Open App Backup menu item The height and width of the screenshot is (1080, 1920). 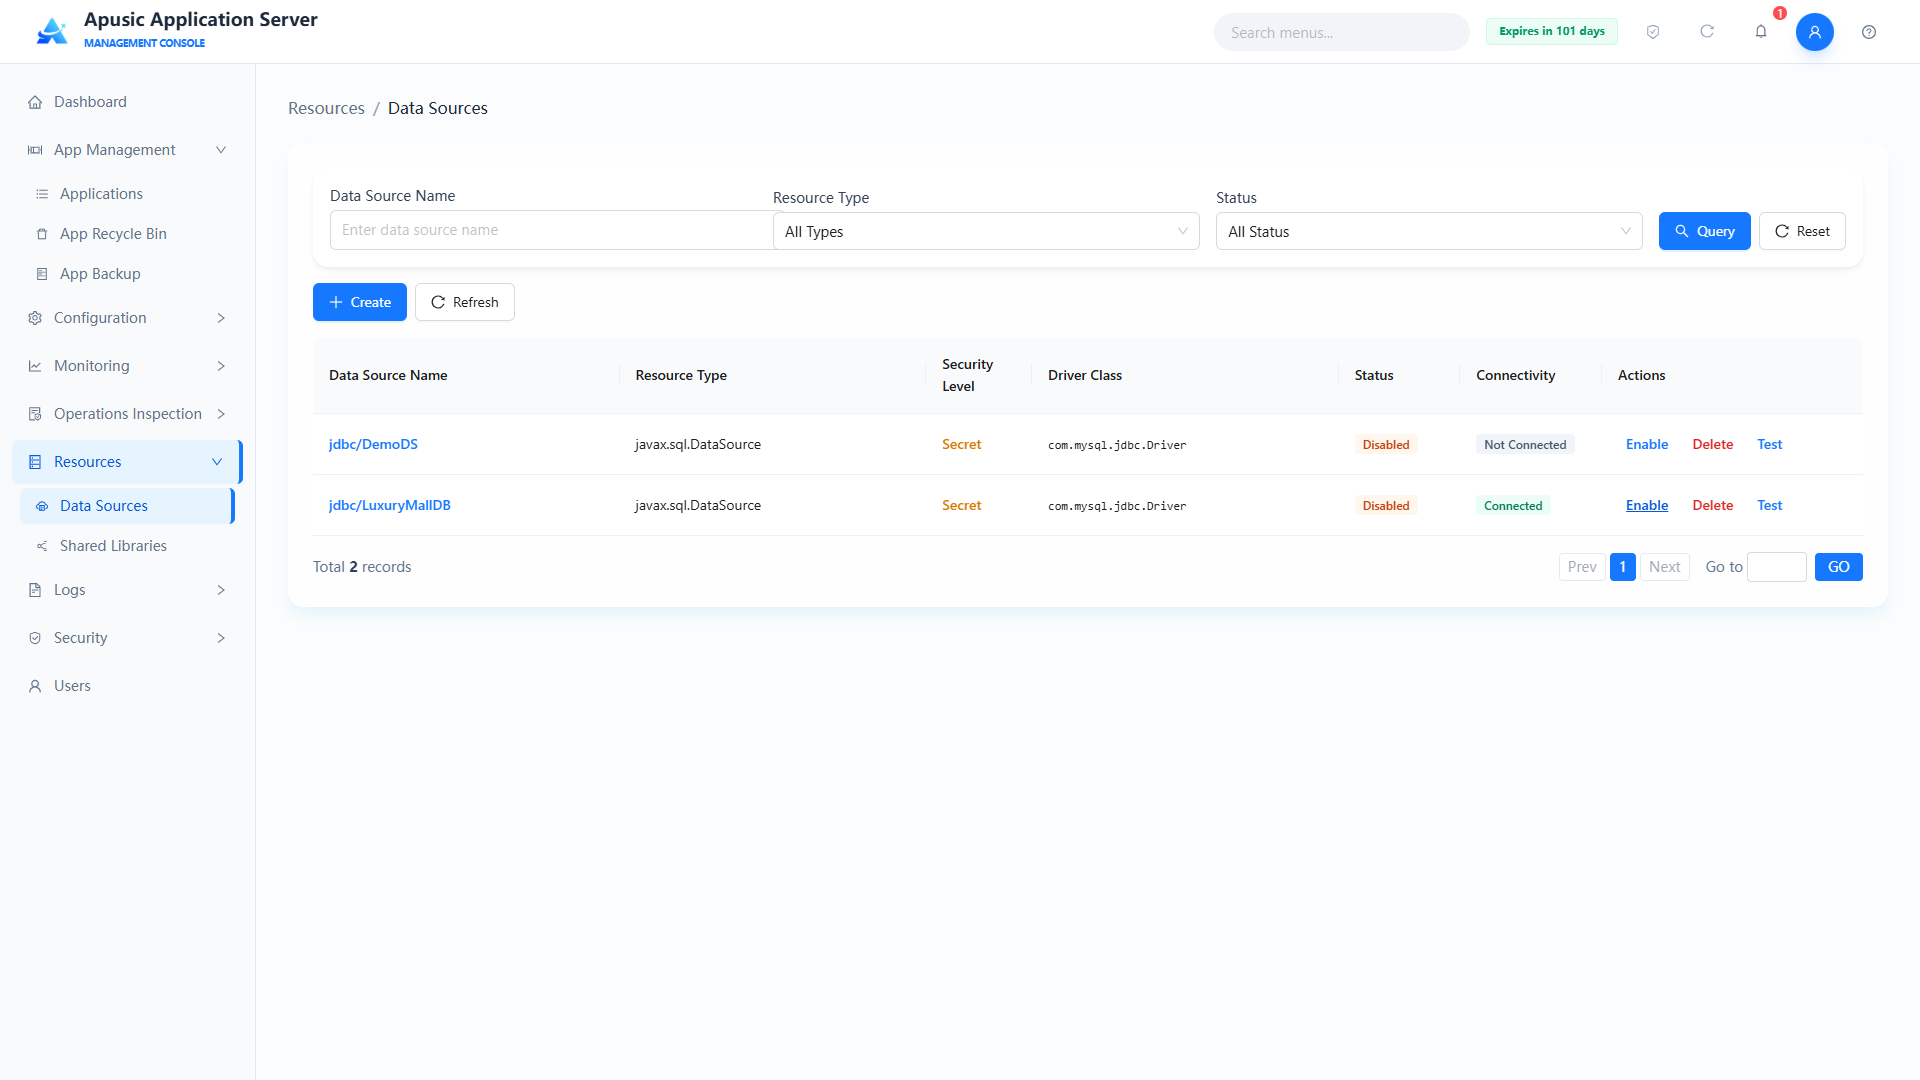tap(127, 274)
